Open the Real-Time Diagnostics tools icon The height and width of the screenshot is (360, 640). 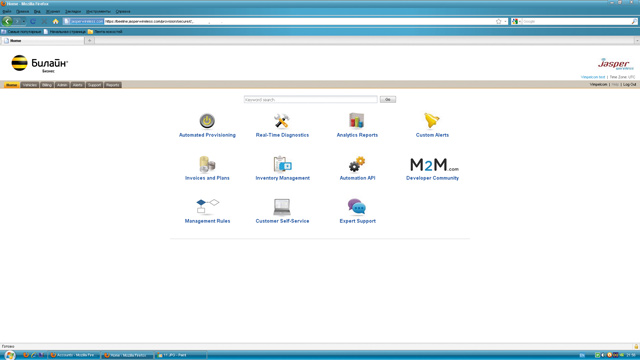click(282, 121)
